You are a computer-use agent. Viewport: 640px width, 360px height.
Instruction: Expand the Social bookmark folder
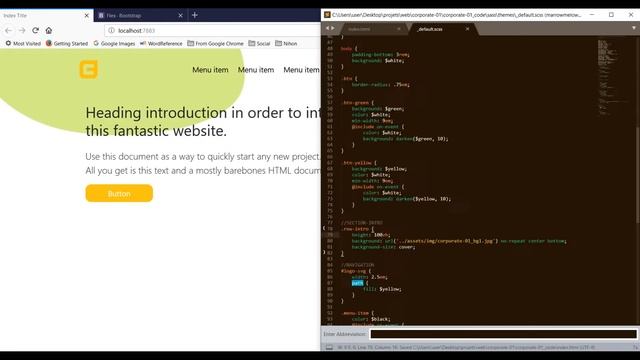259,43
